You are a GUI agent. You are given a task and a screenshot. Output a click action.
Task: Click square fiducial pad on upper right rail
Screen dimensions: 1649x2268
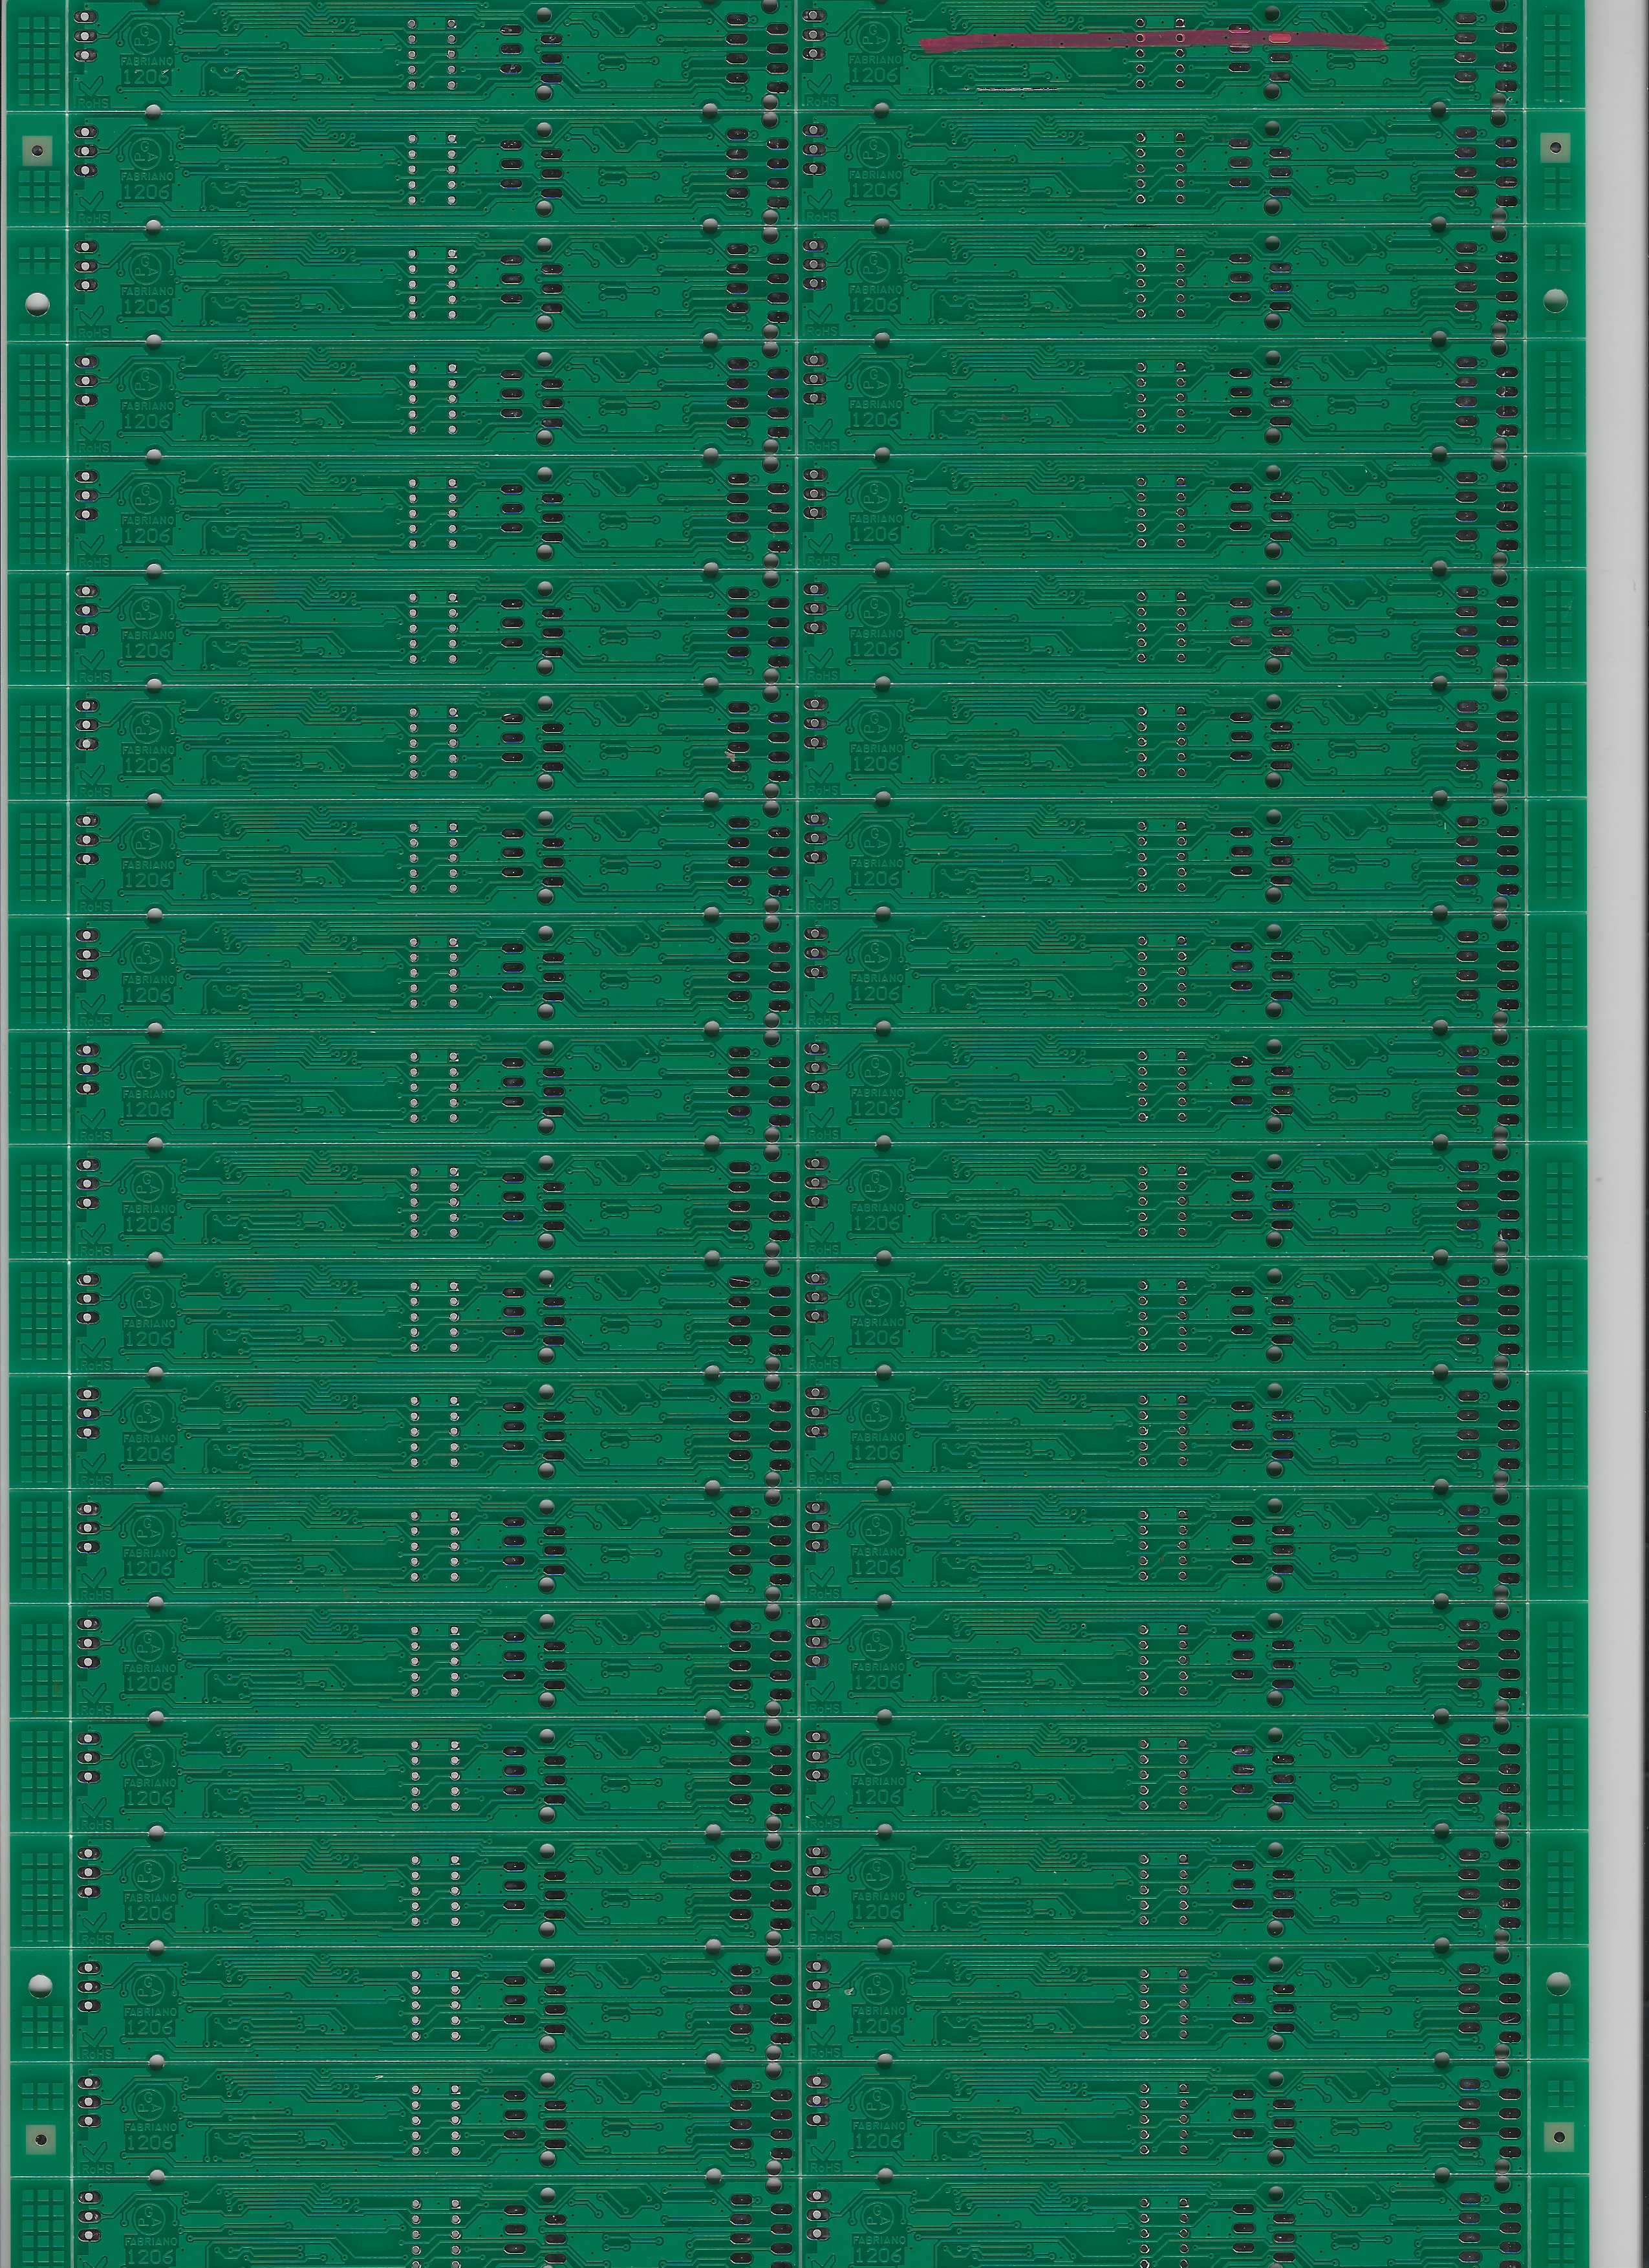click(1556, 149)
